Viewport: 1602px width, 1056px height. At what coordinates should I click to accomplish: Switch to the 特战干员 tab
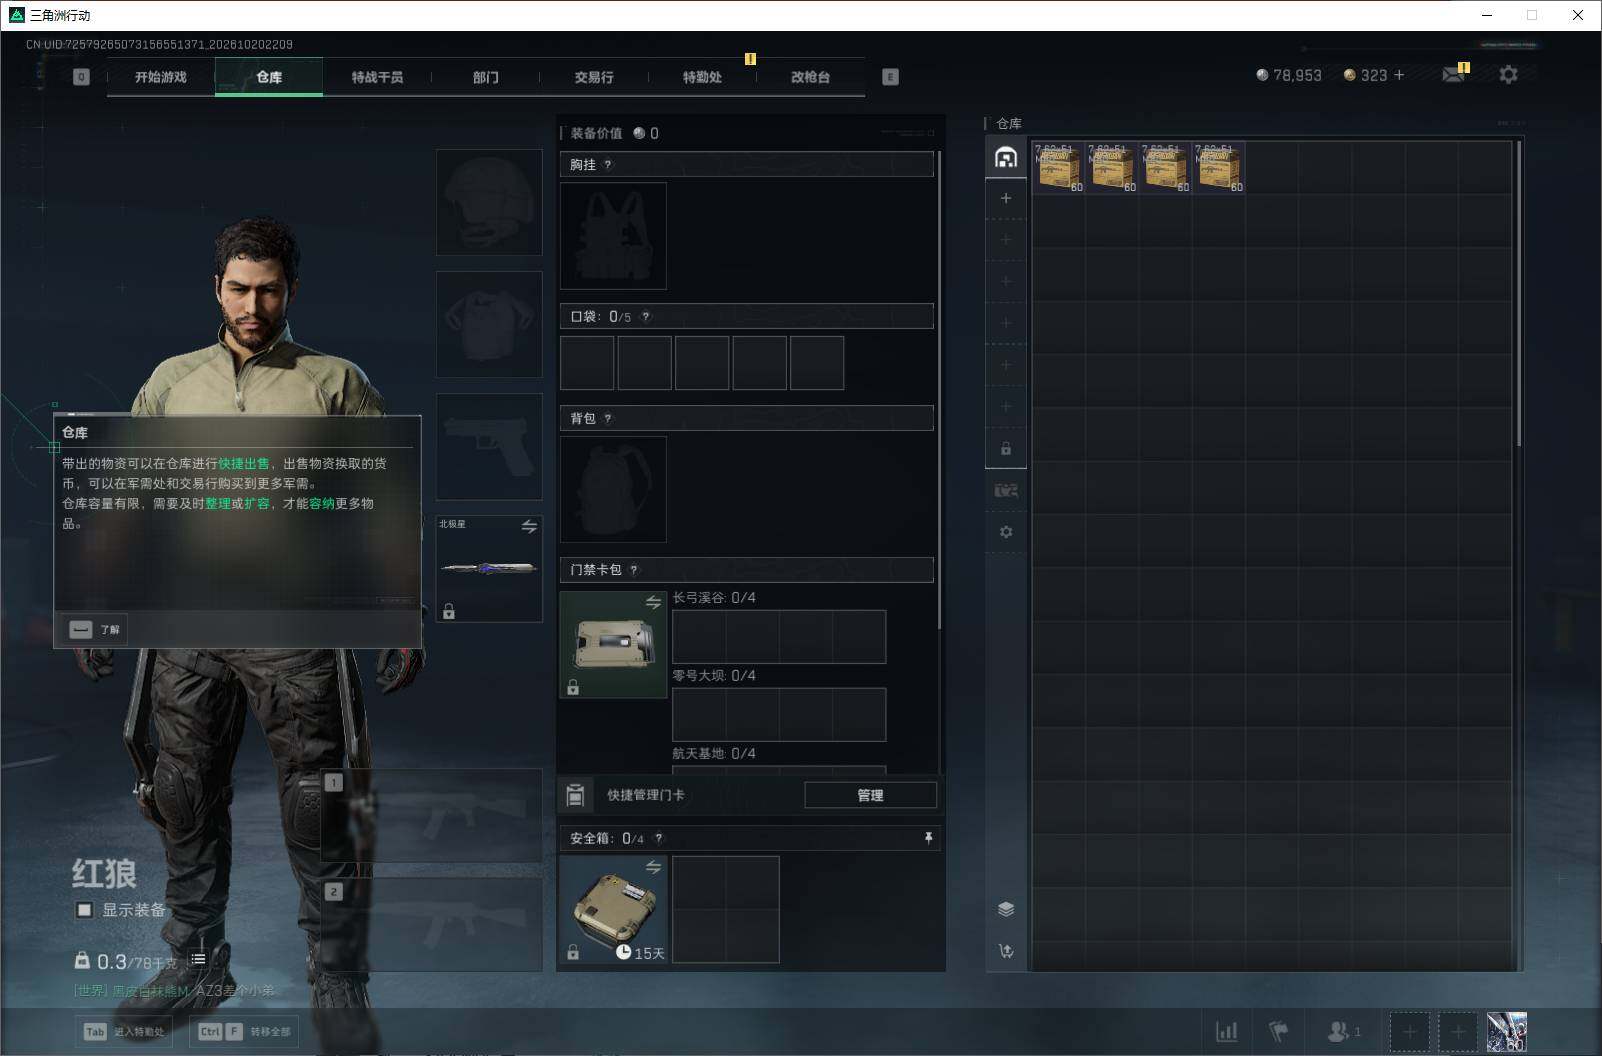[x=377, y=77]
